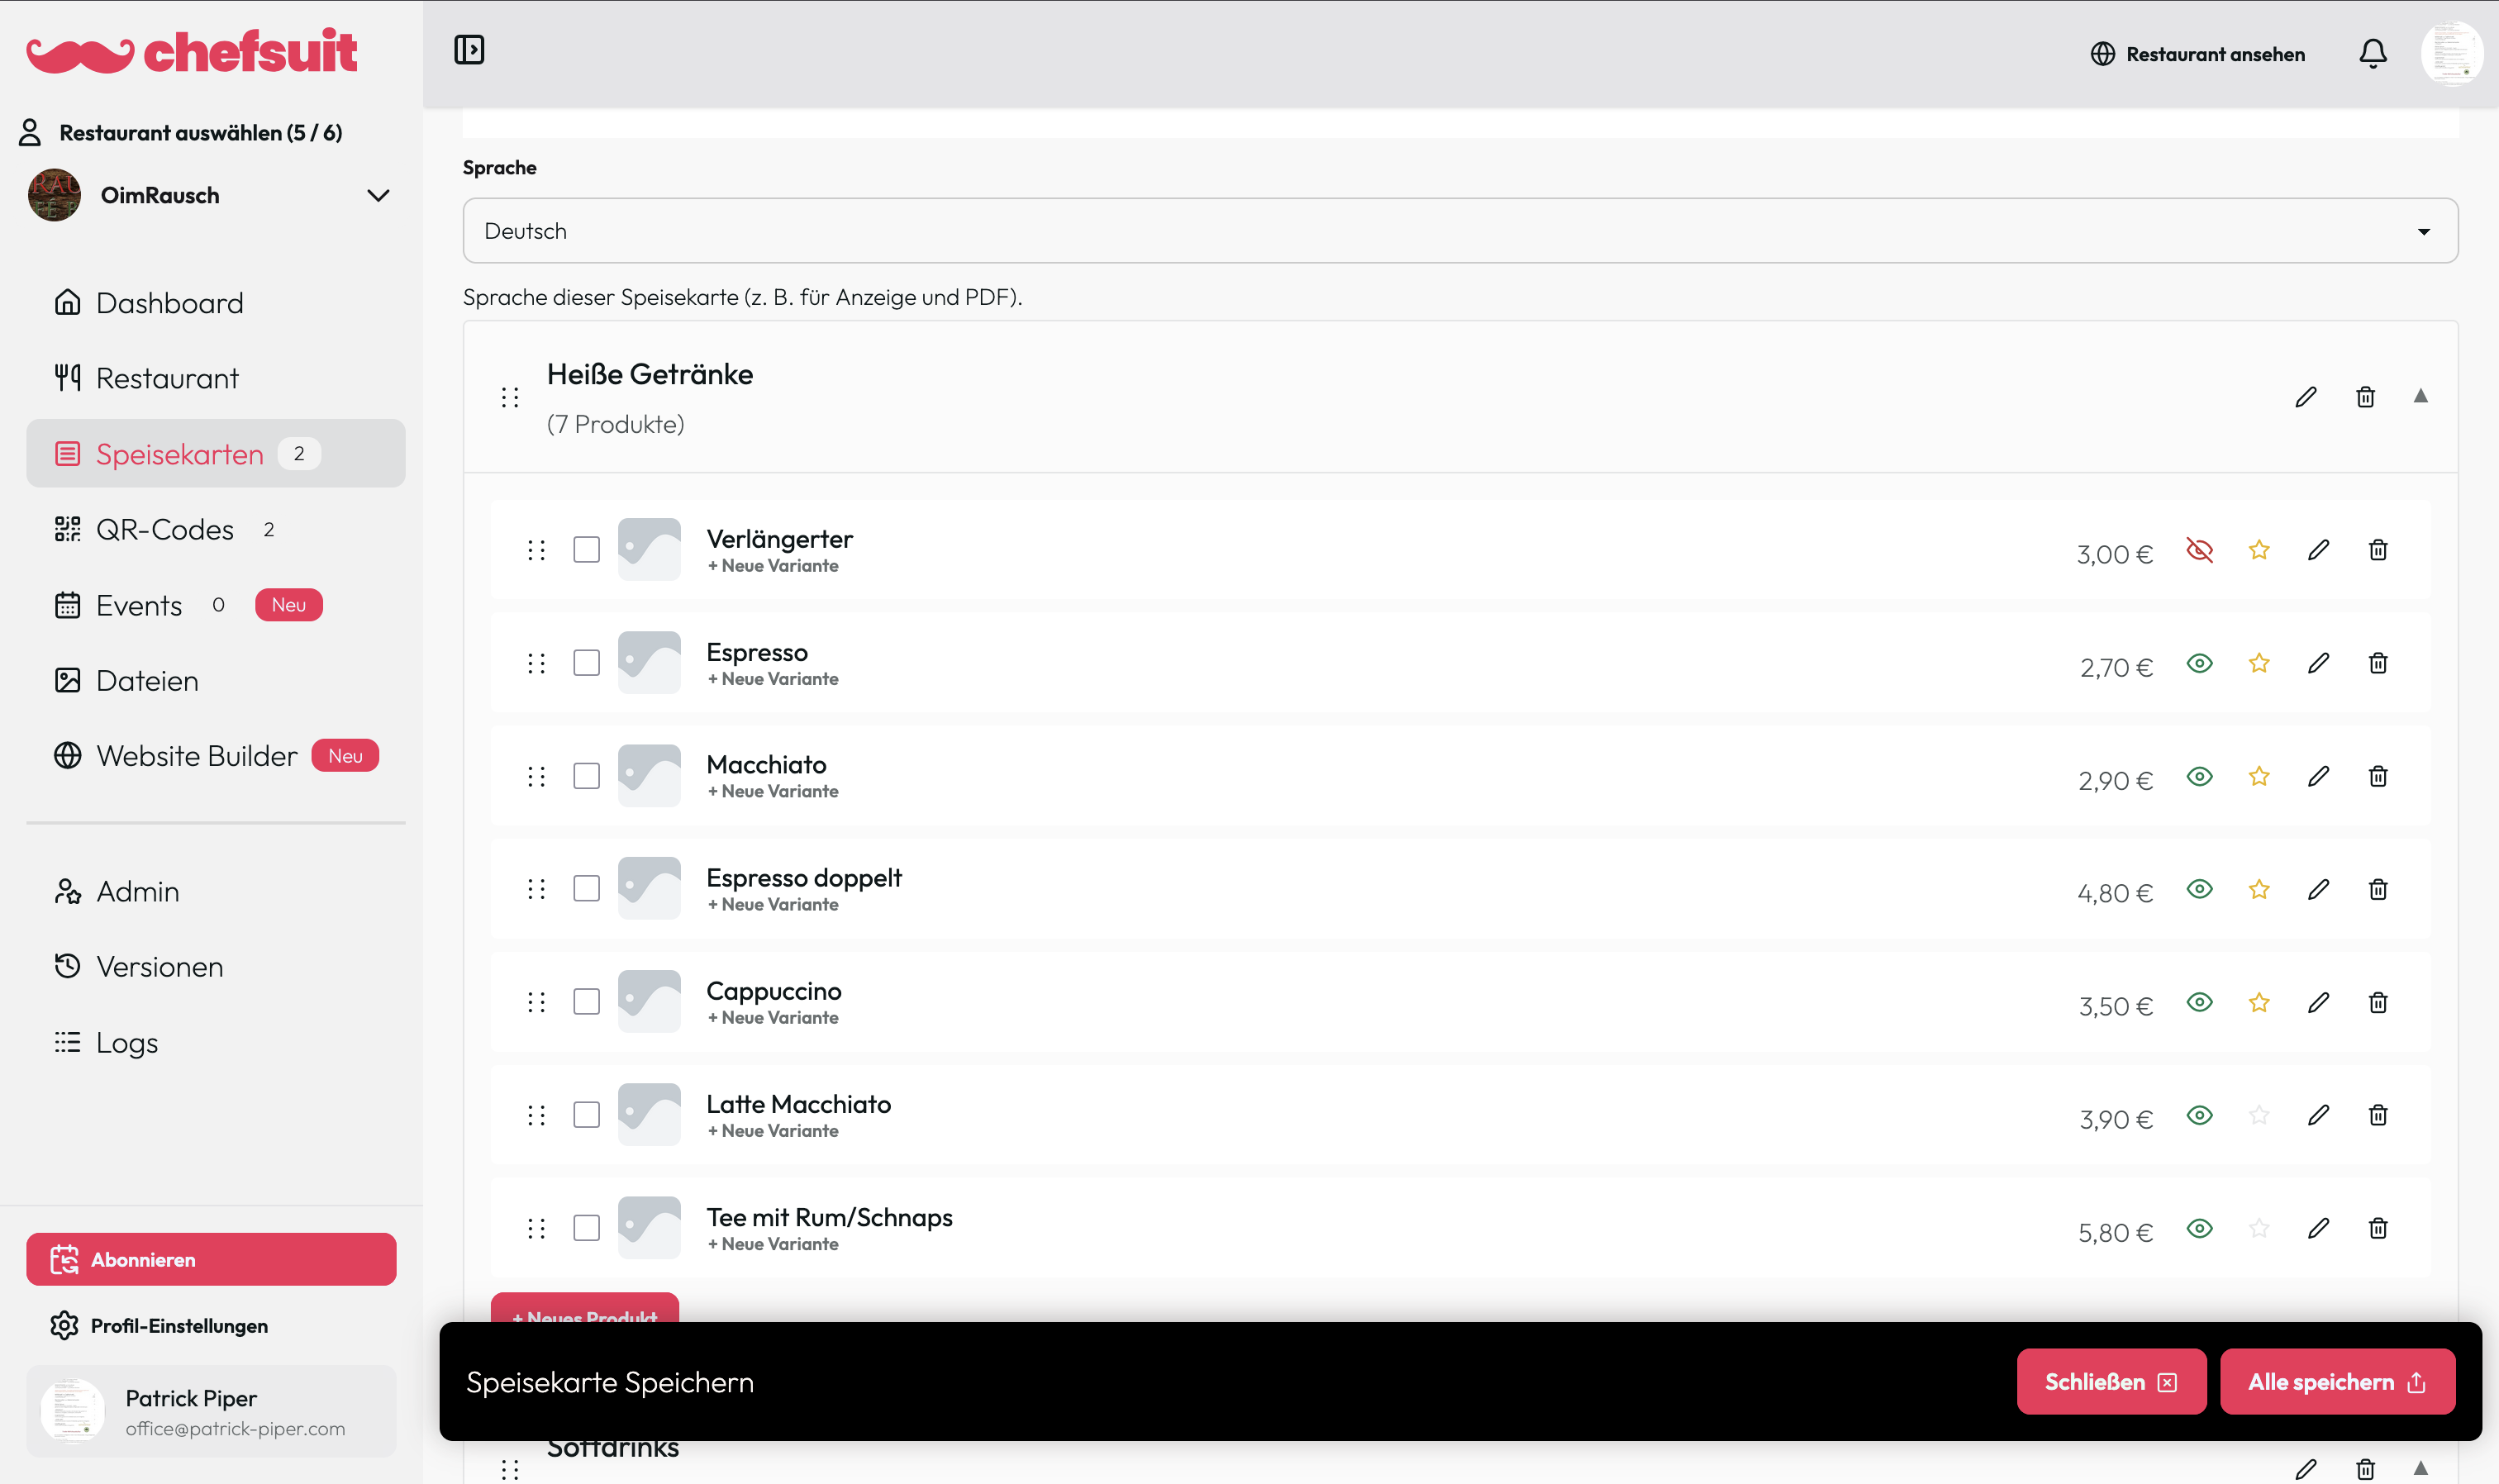Open QR-Codes in the sidebar
The height and width of the screenshot is (1484, 2499).
(215, 529)
